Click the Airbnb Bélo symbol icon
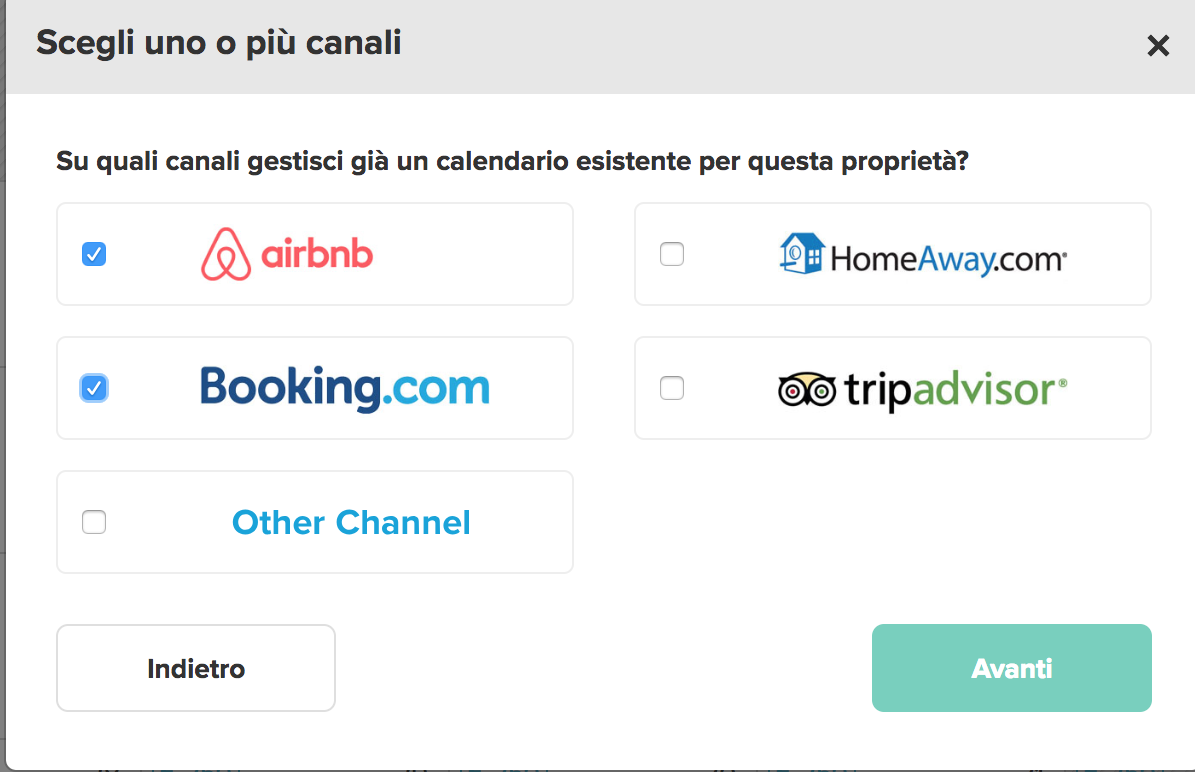 pos(226,254)
